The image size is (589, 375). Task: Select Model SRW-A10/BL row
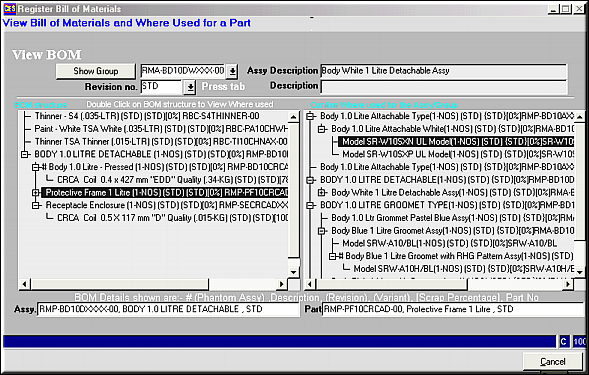point(450,243)
